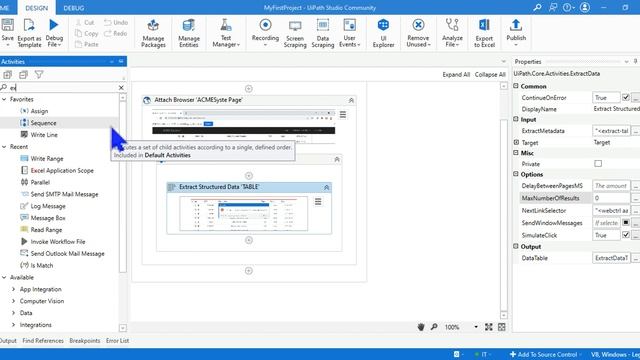Expand all activities tree icon

(8, 74)
